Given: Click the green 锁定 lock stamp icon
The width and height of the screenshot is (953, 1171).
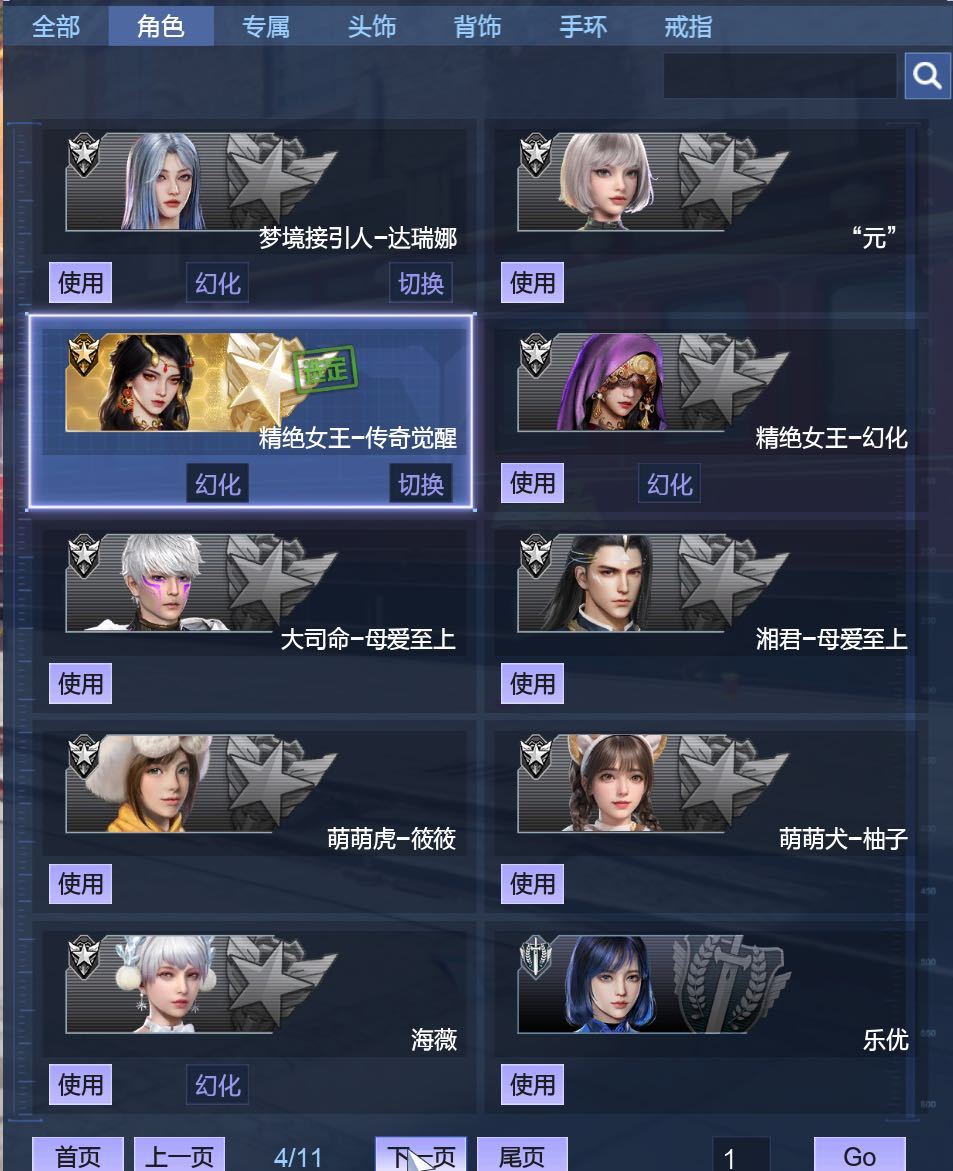Looking at the screenshot, I should tap(326, 368).
